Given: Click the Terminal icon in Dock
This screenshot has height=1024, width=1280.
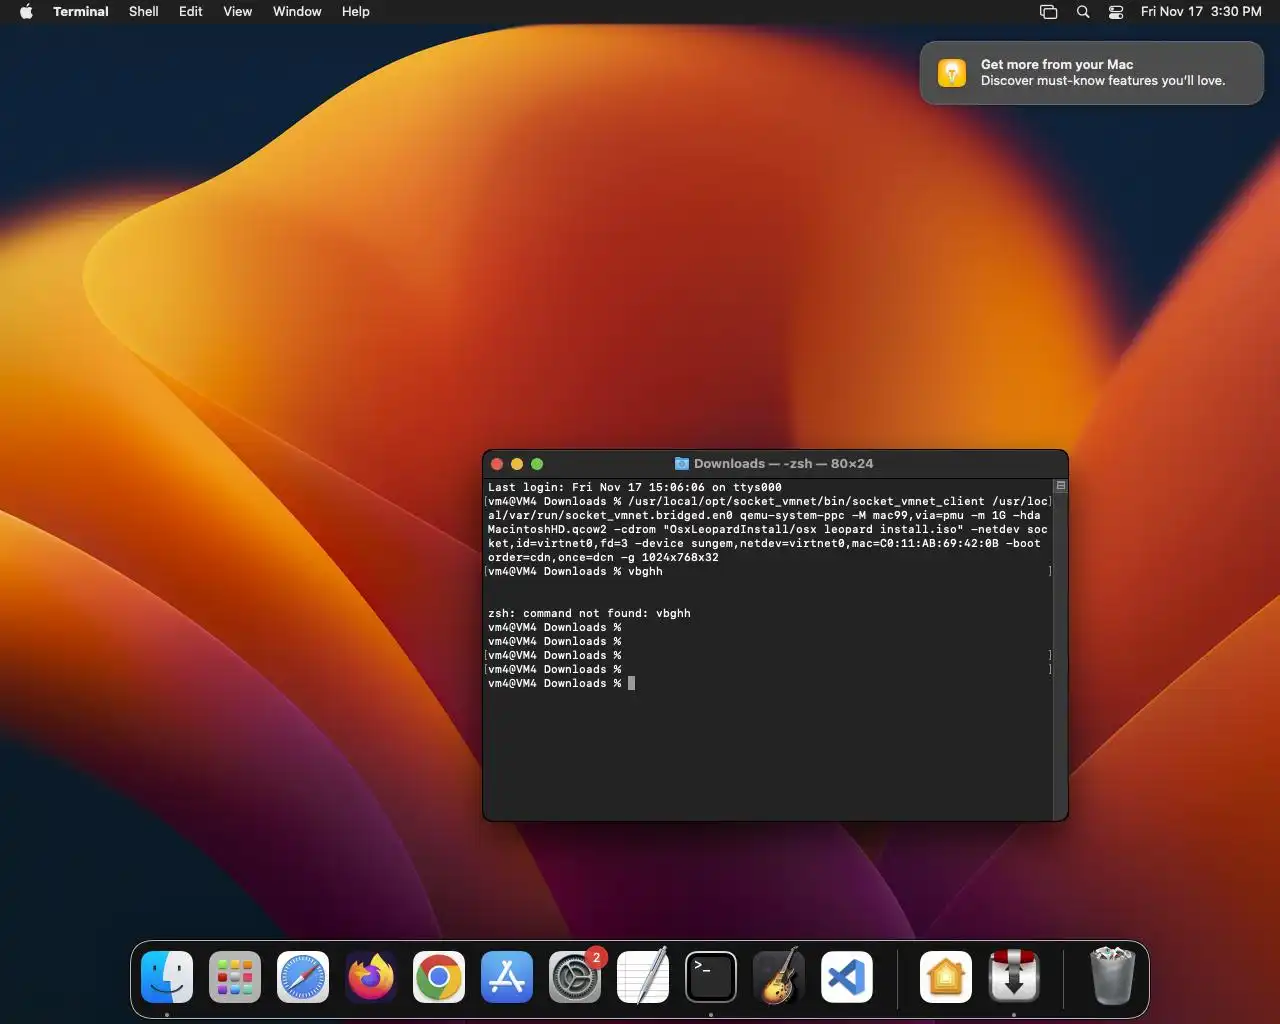Looking at the screenshot, I should 711,977.
